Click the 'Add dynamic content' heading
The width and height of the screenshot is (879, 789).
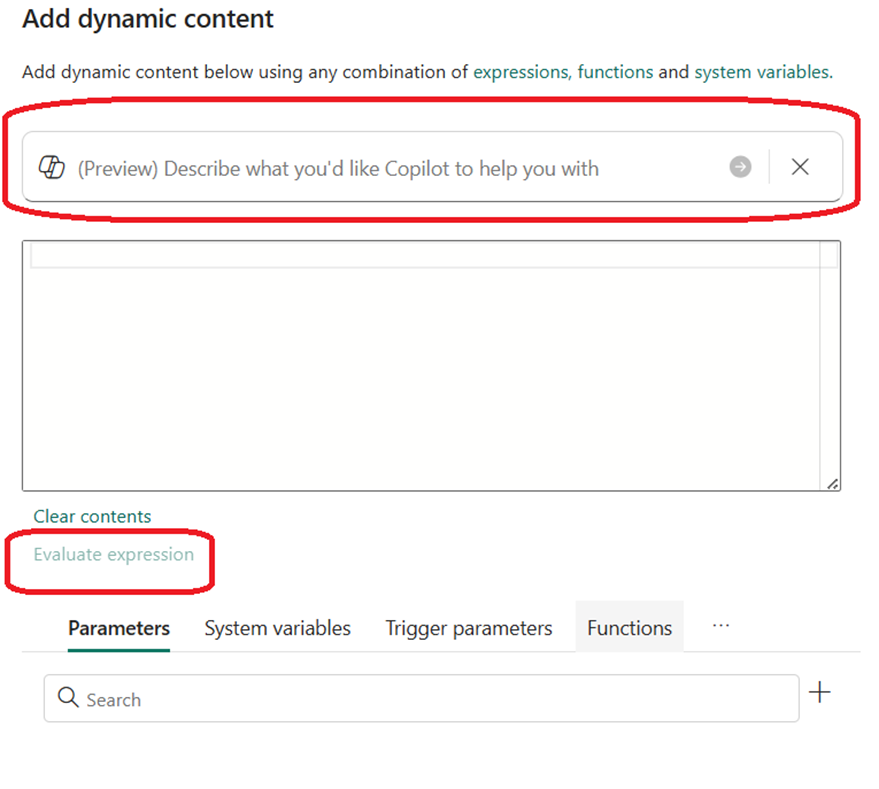coord(148,19)
